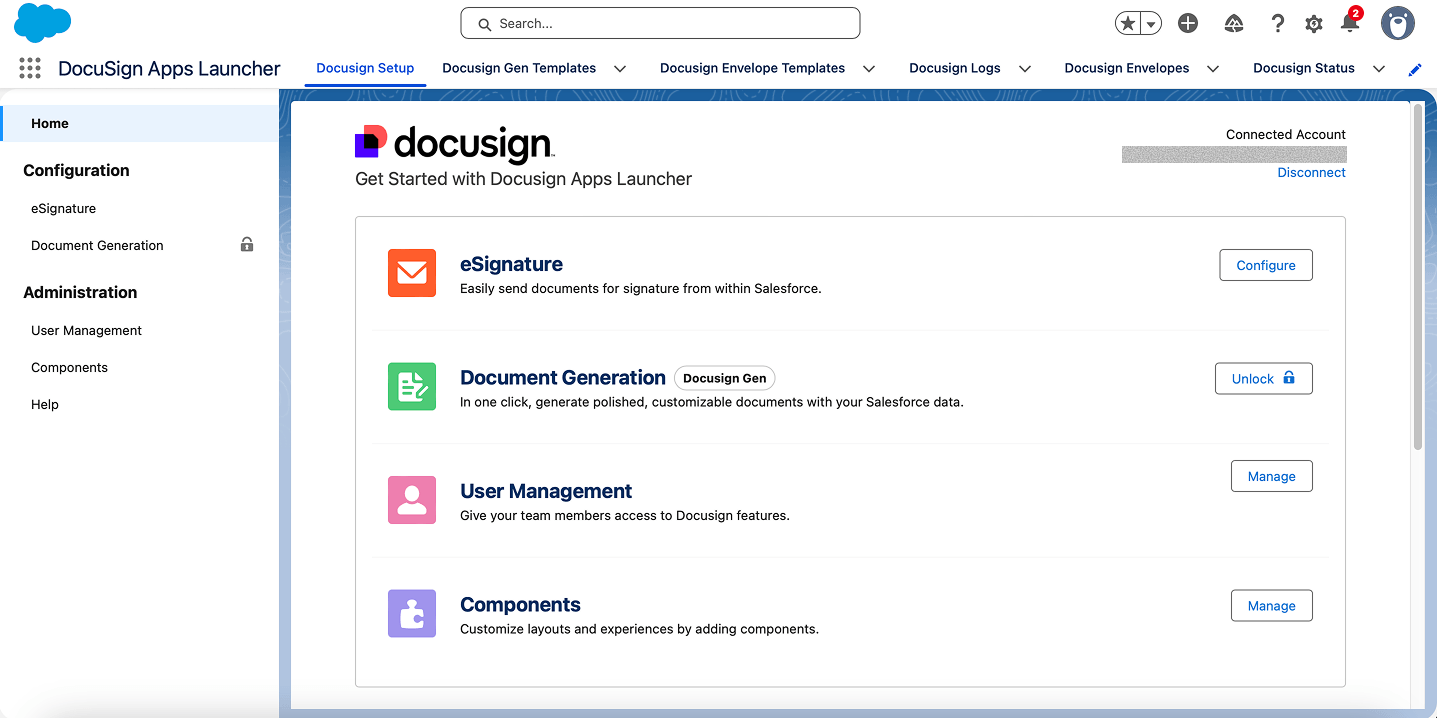Click the Document Generation sidebar lock icon
This screenshot has width=1437, height=718.
pos(247,244)
